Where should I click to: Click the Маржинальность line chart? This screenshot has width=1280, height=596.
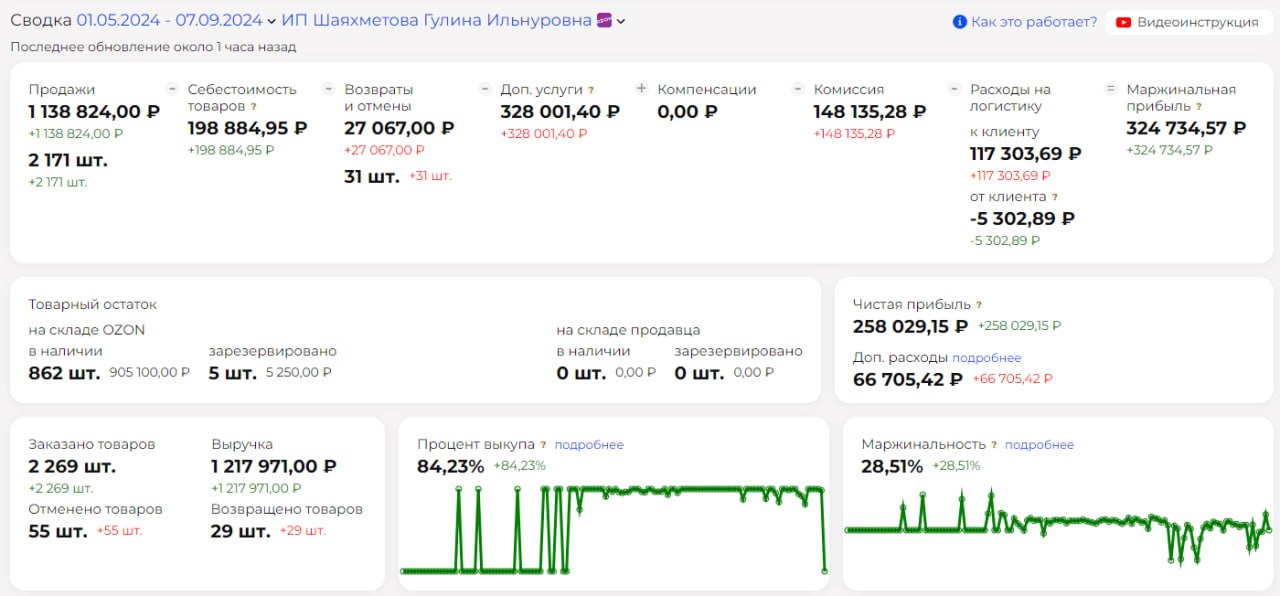[x=1057, y=527]
